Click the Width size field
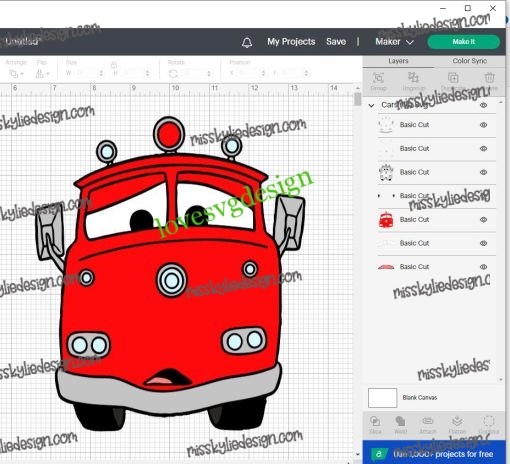This screenshot has height=464, width=510. point(87,73)
